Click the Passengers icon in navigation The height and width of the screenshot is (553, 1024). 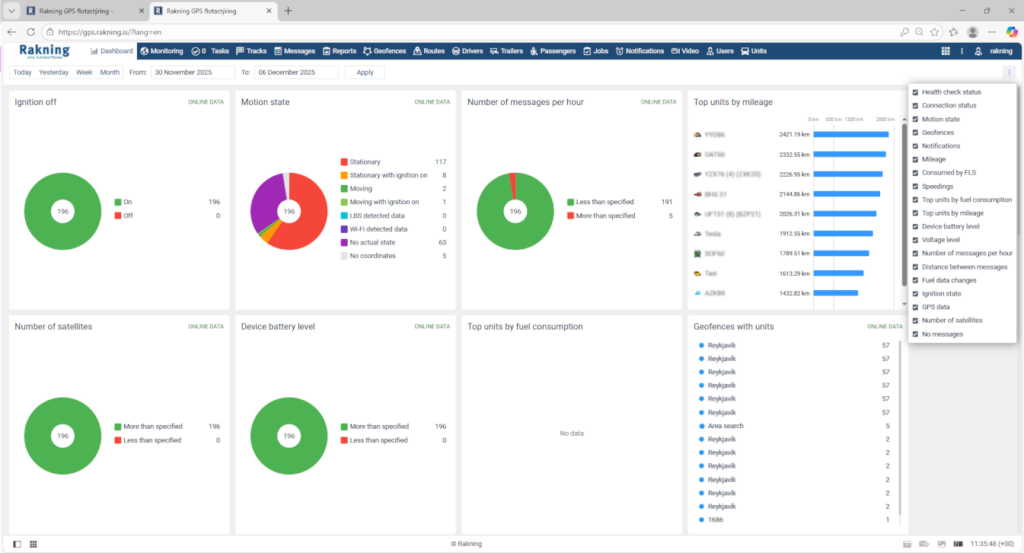tap(534, 51)
